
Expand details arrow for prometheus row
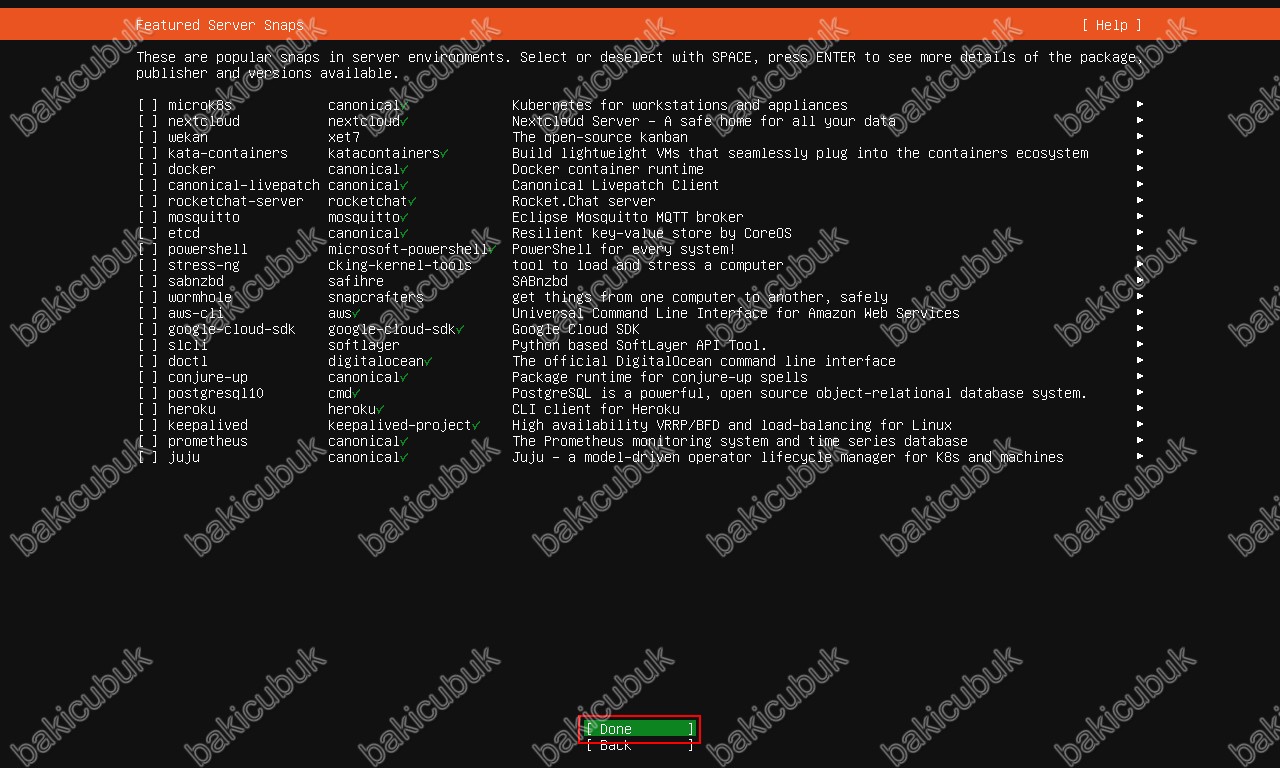[1140, 441]
